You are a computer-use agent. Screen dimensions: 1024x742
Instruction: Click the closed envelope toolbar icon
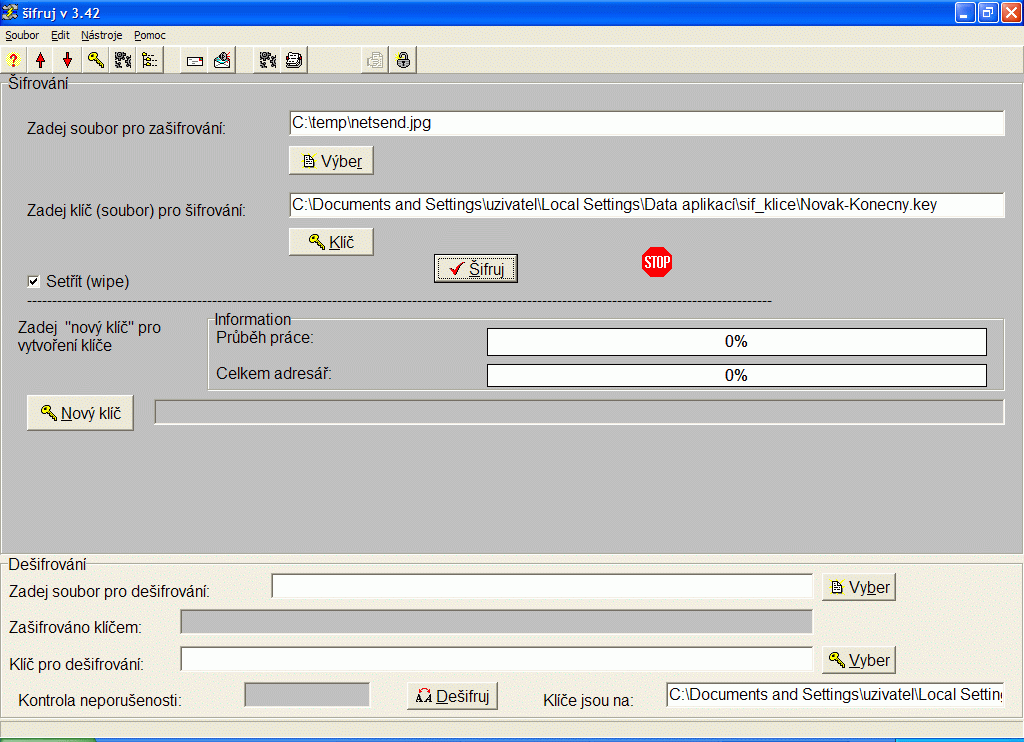pyautogui.click(x=195, y=61)
